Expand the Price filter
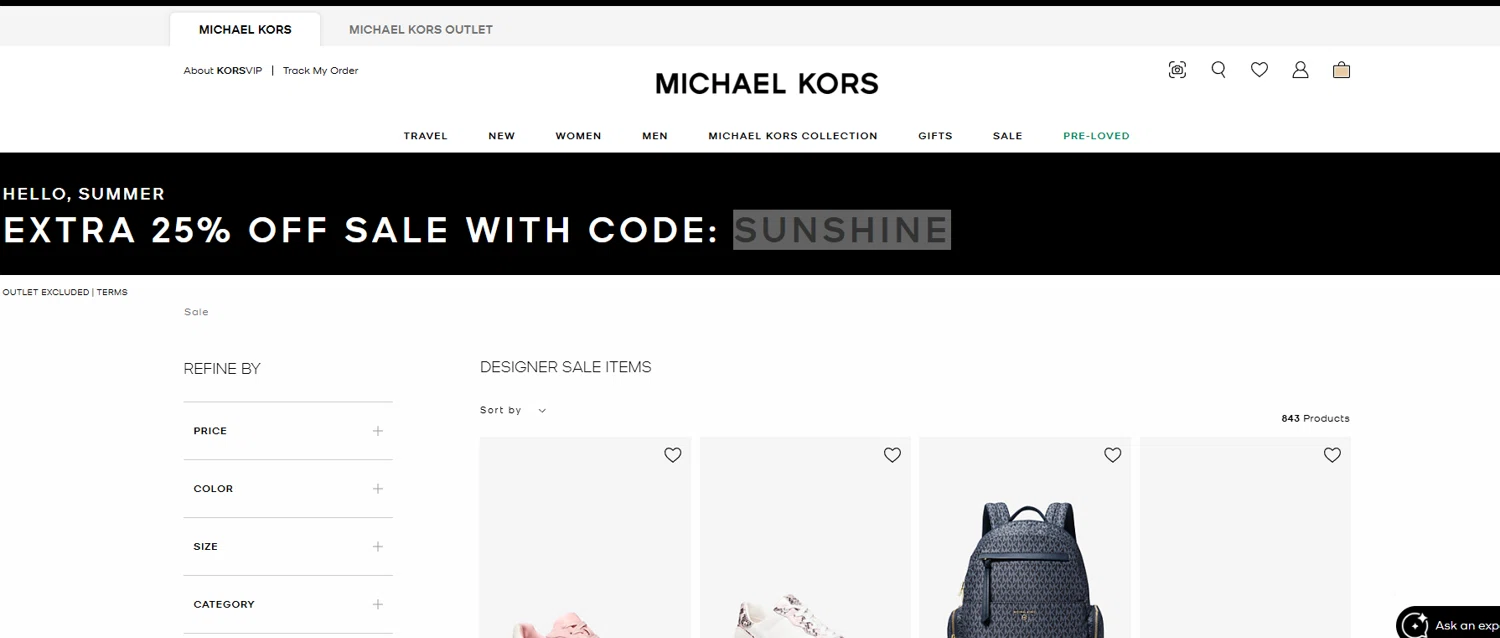The width and height of the screenshot is (1500, 638). click(288, 431)
